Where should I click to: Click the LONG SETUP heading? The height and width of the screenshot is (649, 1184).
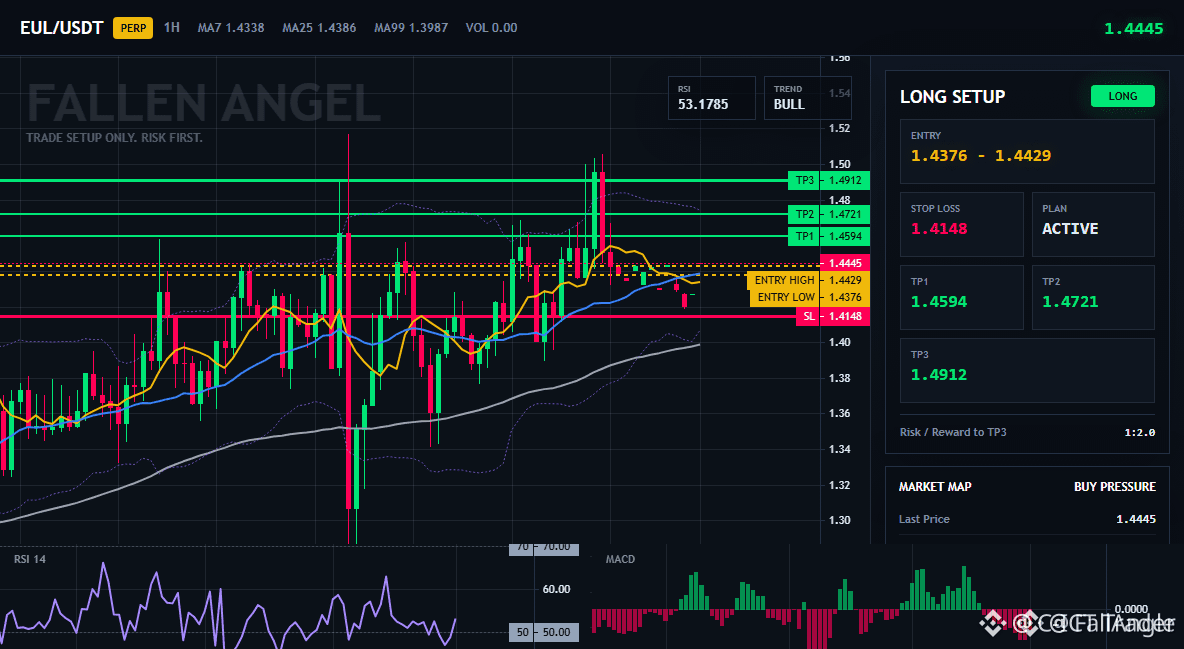[952, 97]
